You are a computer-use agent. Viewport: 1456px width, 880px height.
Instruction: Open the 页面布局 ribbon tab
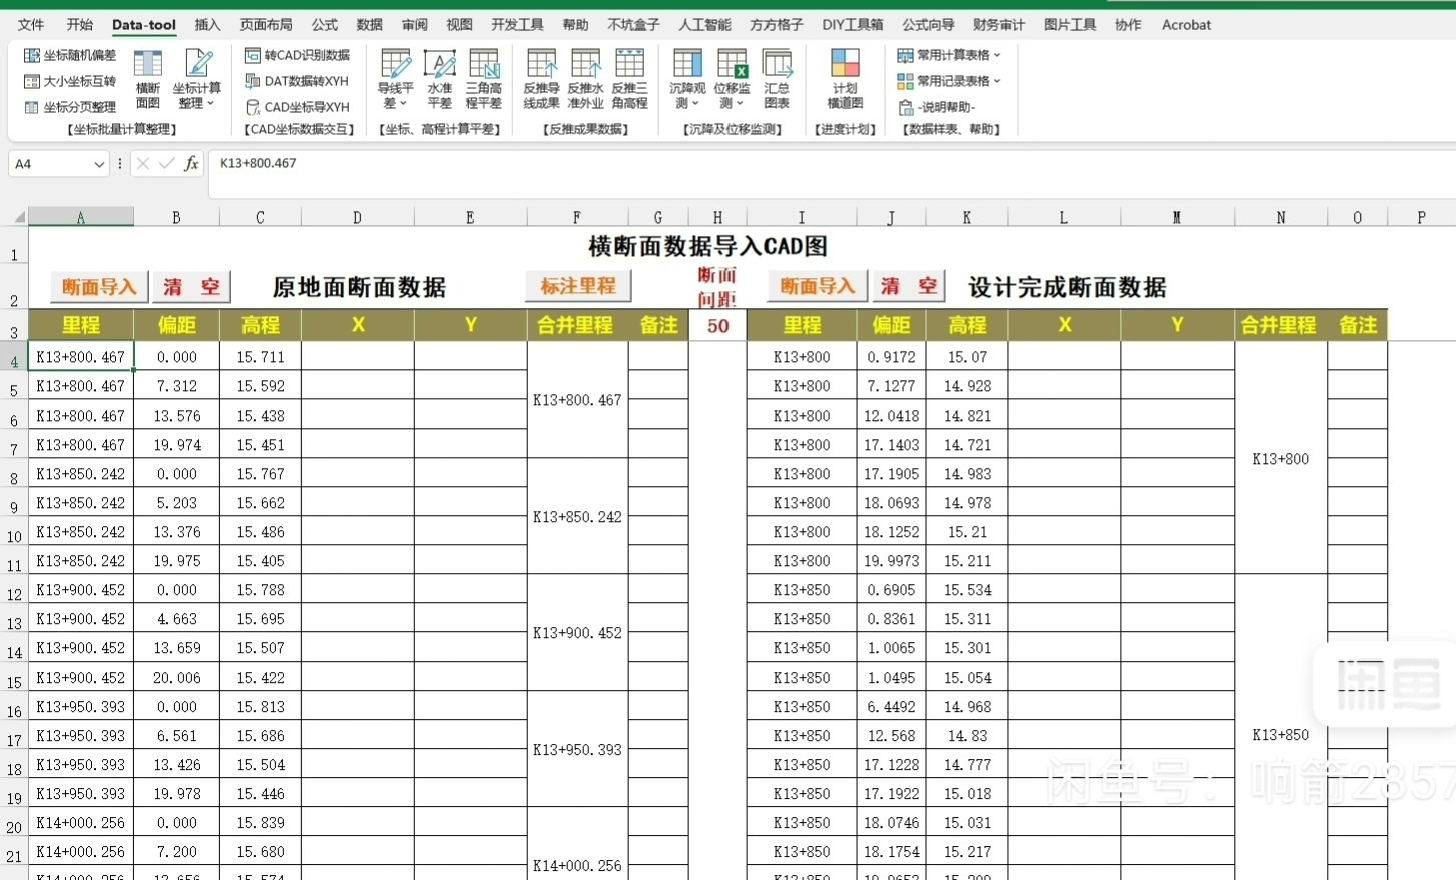pyautogui.click(x=266, y=24)
